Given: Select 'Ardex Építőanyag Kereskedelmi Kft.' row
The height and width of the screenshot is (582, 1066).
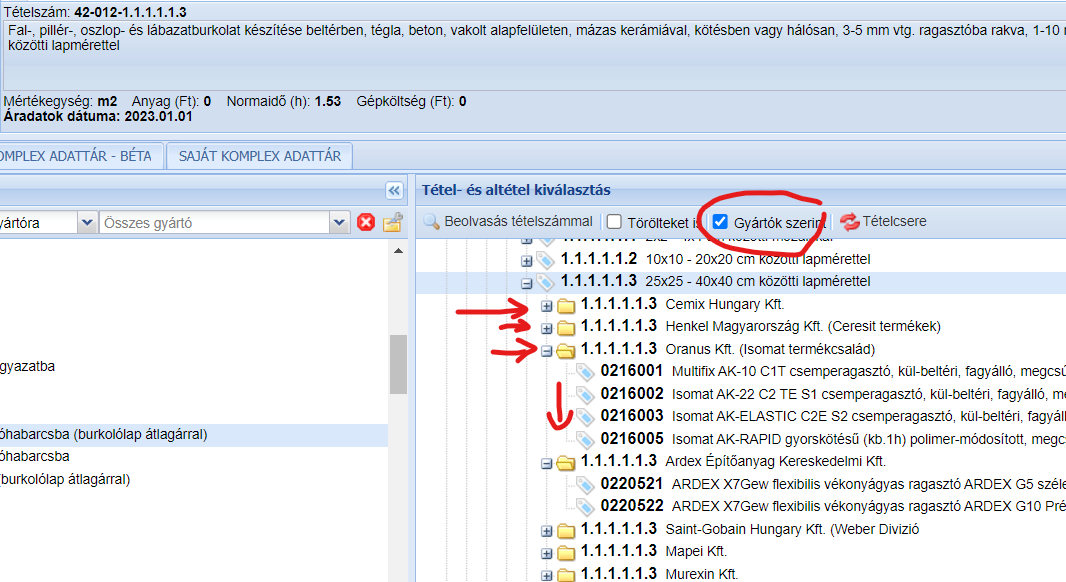Looking at the screenshot, I should click(776, 461).
